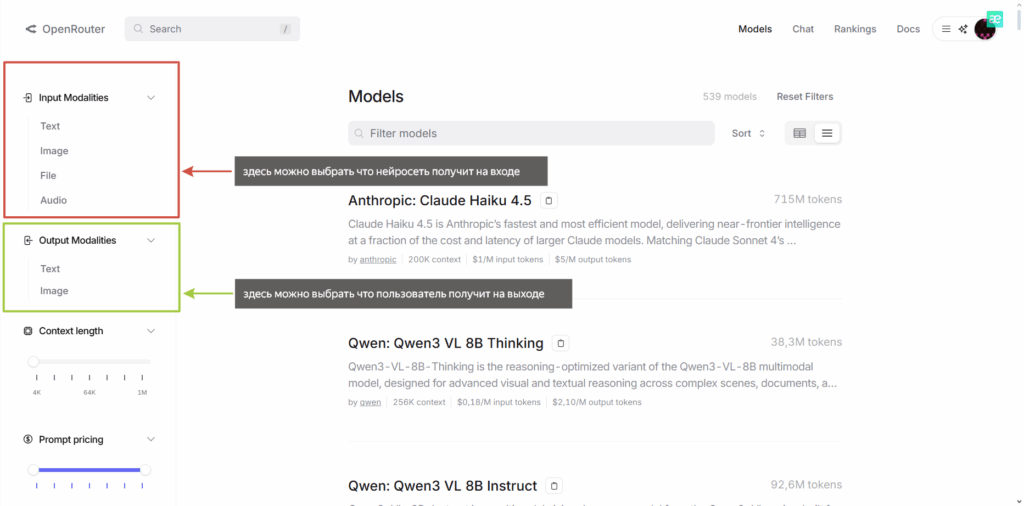1024x506 pixels.
Task: Collapse the Context length section
Action: coord(151,331)
